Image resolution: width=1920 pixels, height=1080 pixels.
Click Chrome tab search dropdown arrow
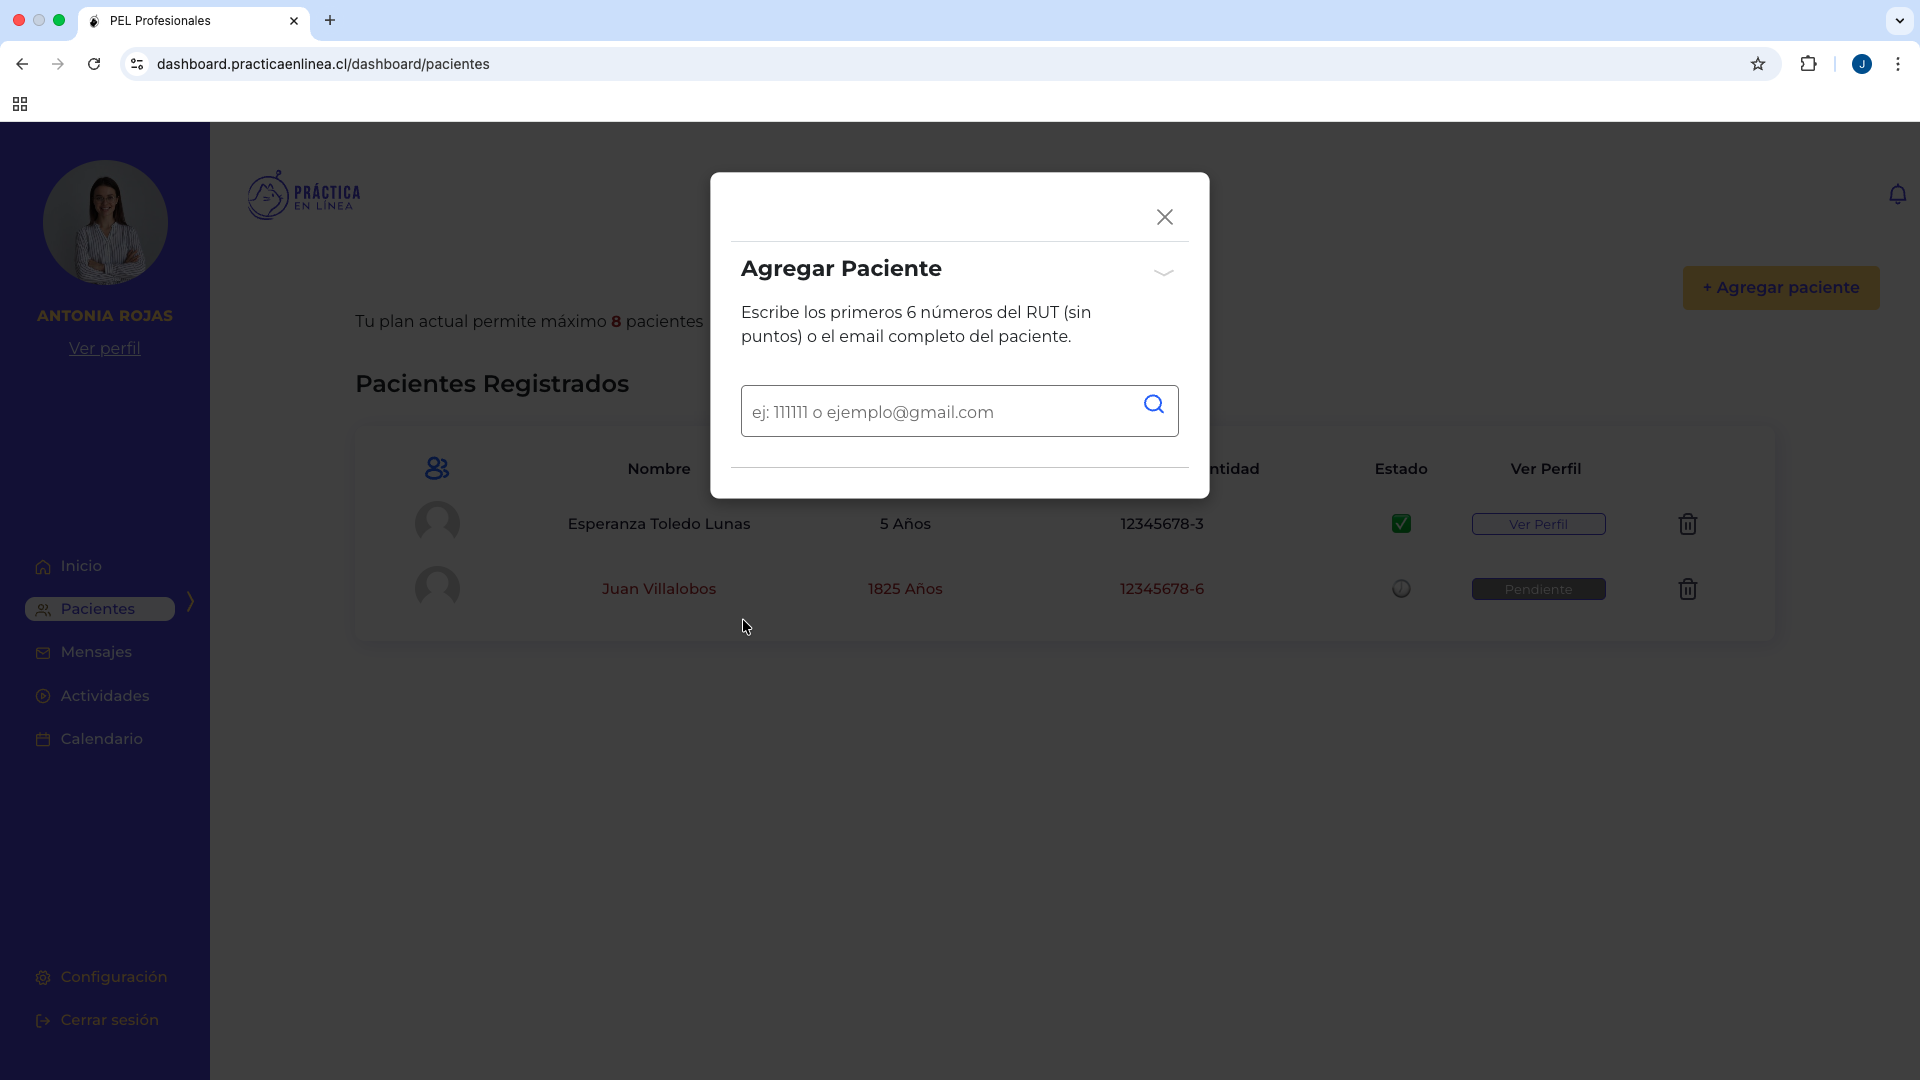(1899, 20)
